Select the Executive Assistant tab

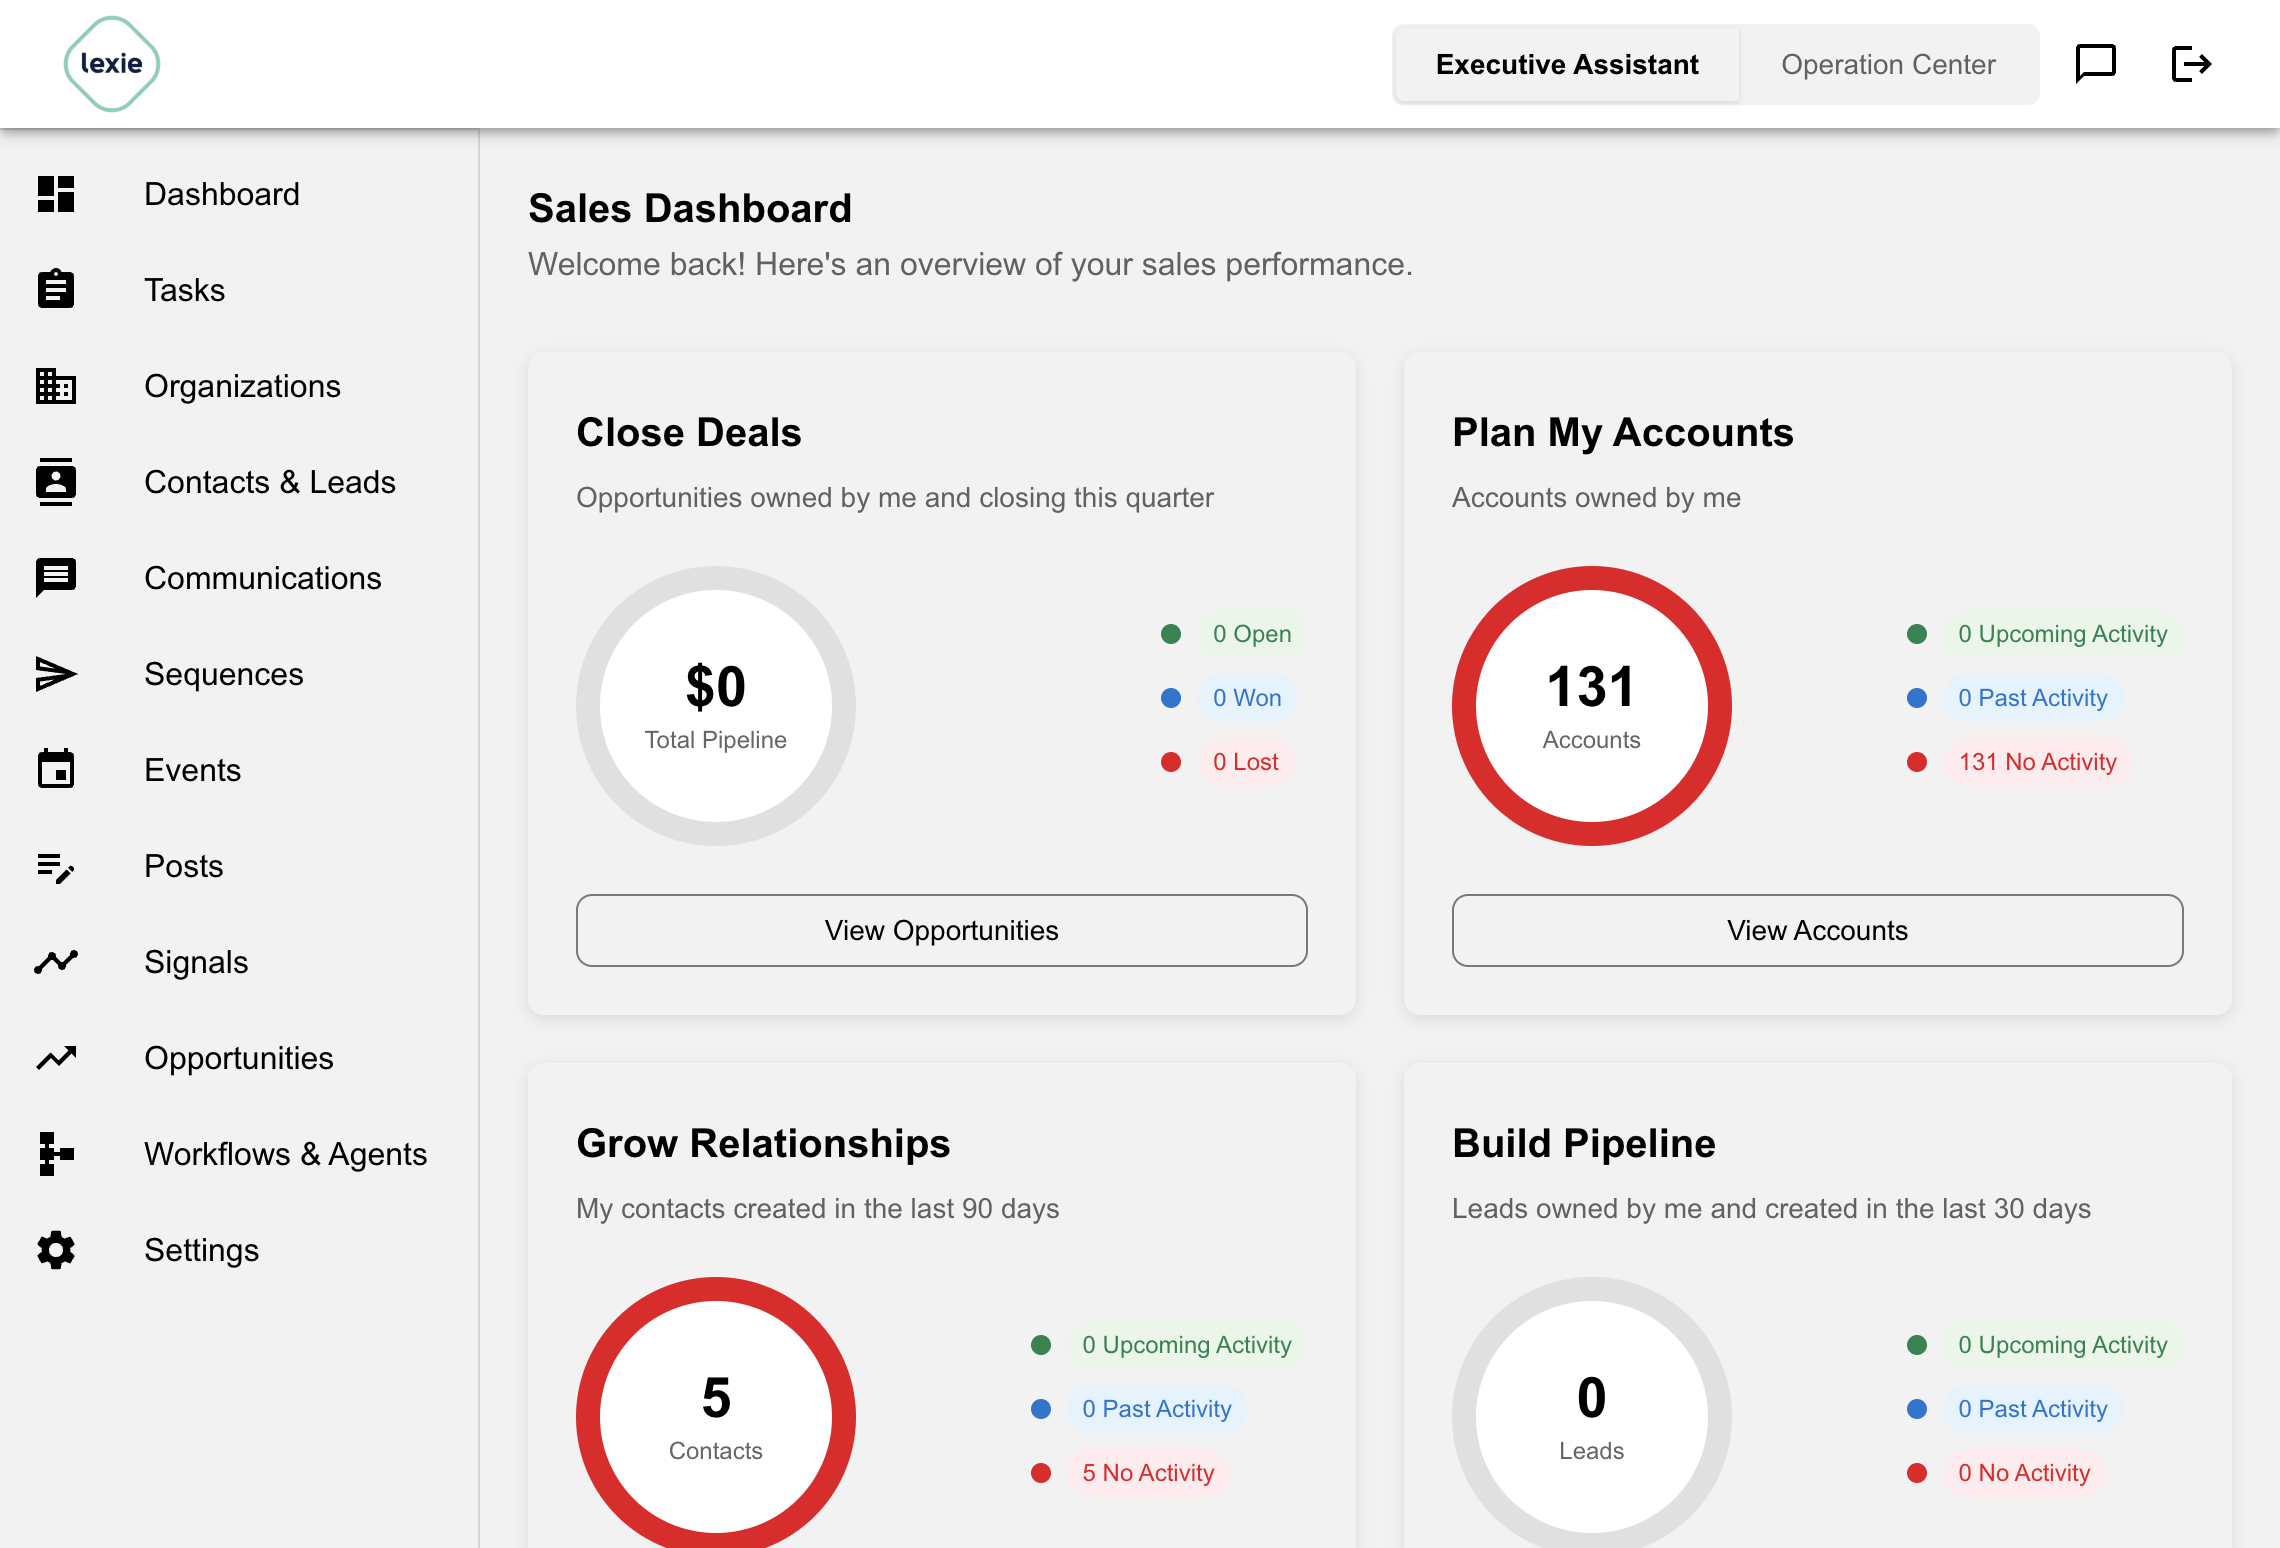click(1567, 64)
